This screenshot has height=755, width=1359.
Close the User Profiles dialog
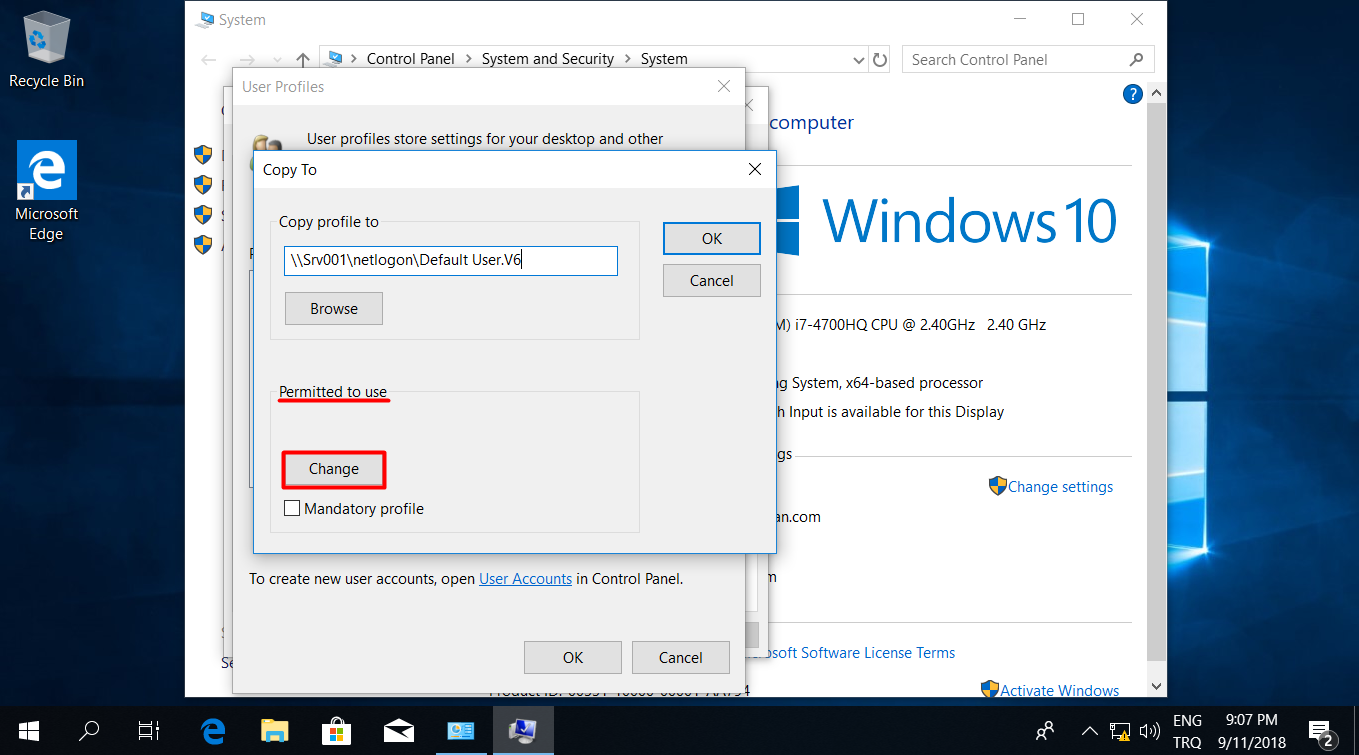click(724, 87)
